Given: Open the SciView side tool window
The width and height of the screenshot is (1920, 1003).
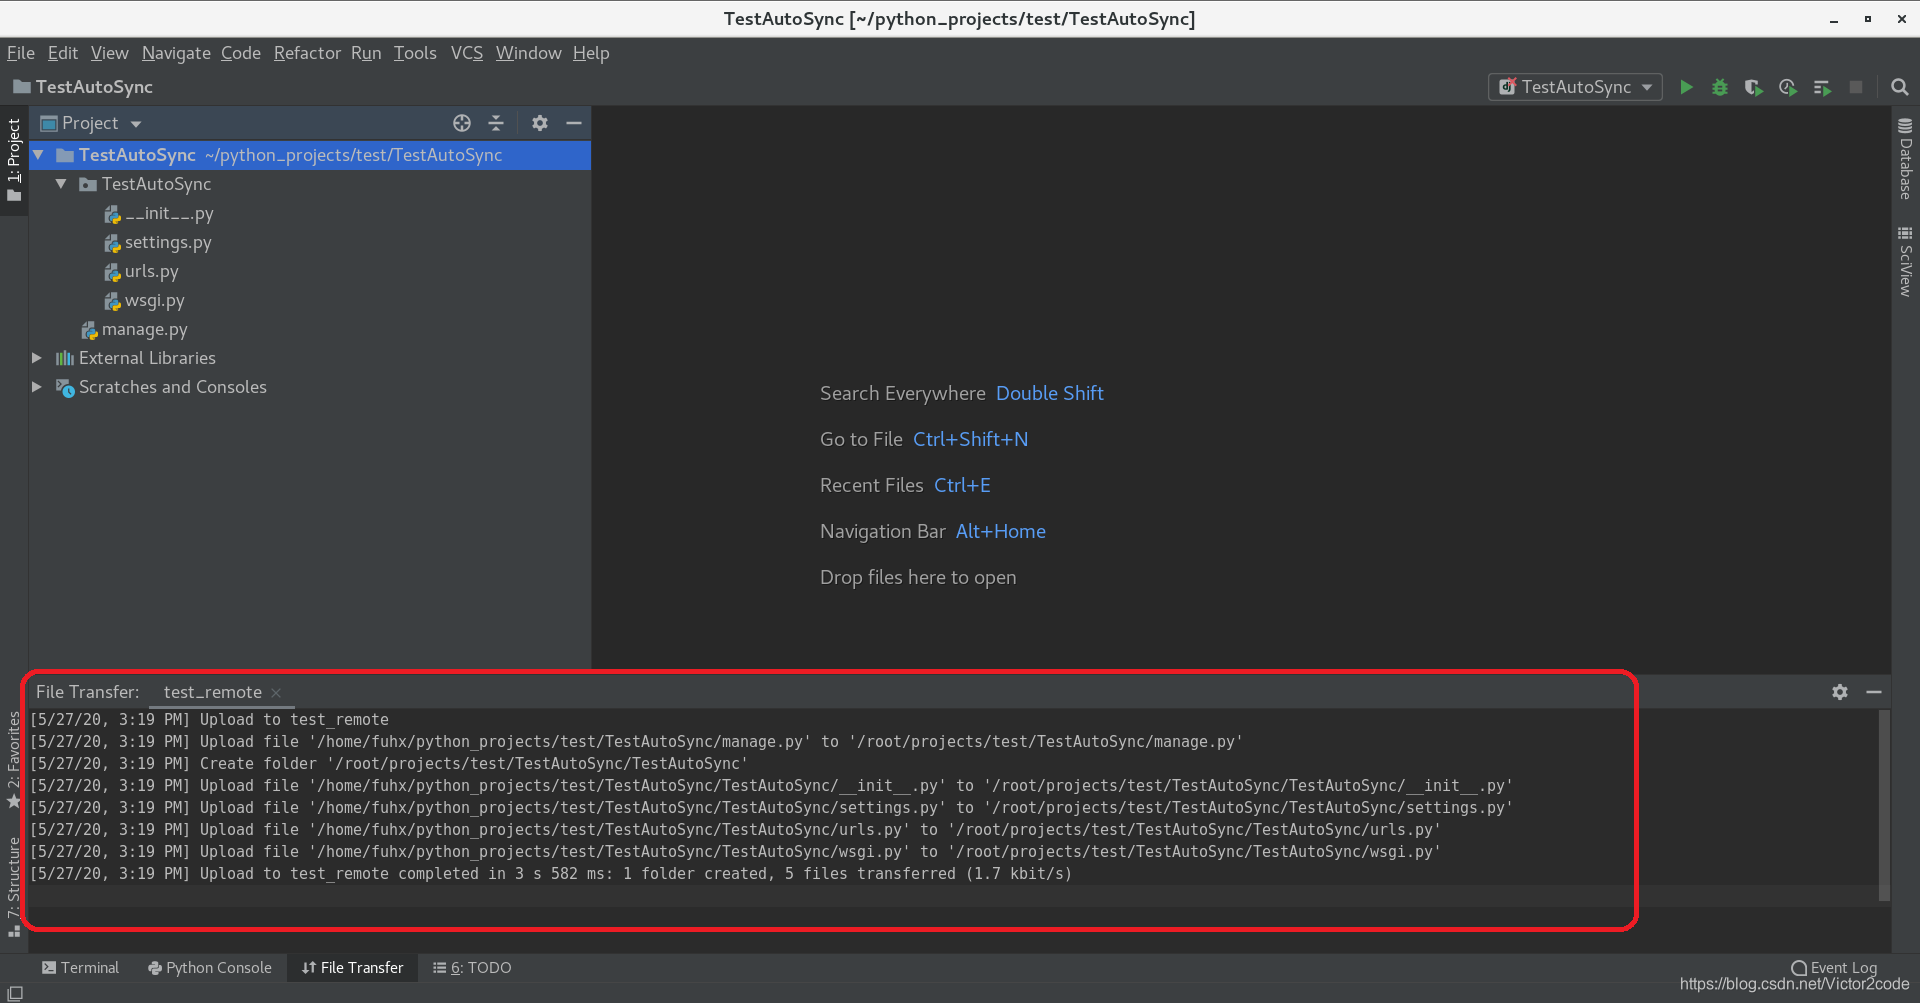Looking at the screenshot, I should [x=1905, y=262].
